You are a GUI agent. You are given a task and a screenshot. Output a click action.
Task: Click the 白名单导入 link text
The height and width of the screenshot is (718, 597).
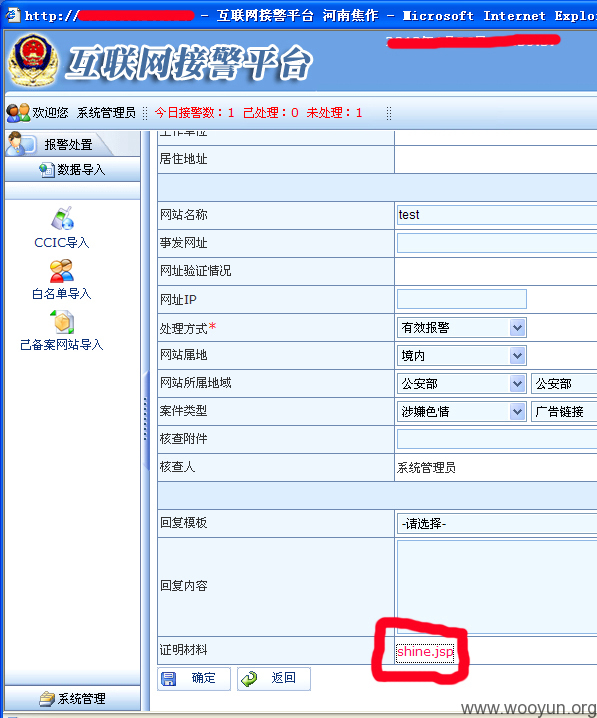(x=62, y=294)
